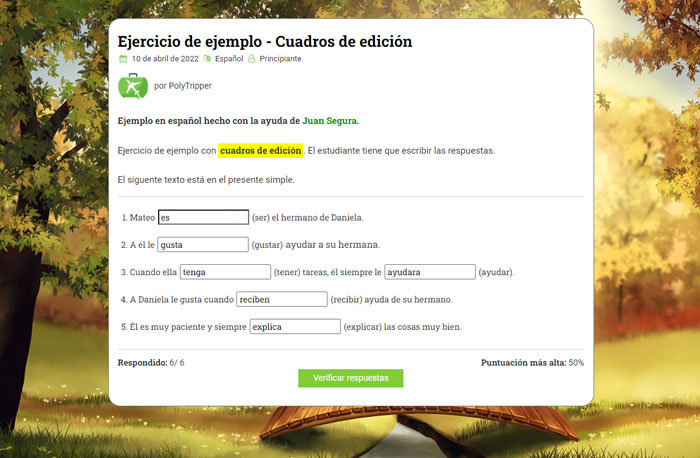Click the language icon next to Español
The height and width of the screenshot is (458, 700).
tap(207, 59)
